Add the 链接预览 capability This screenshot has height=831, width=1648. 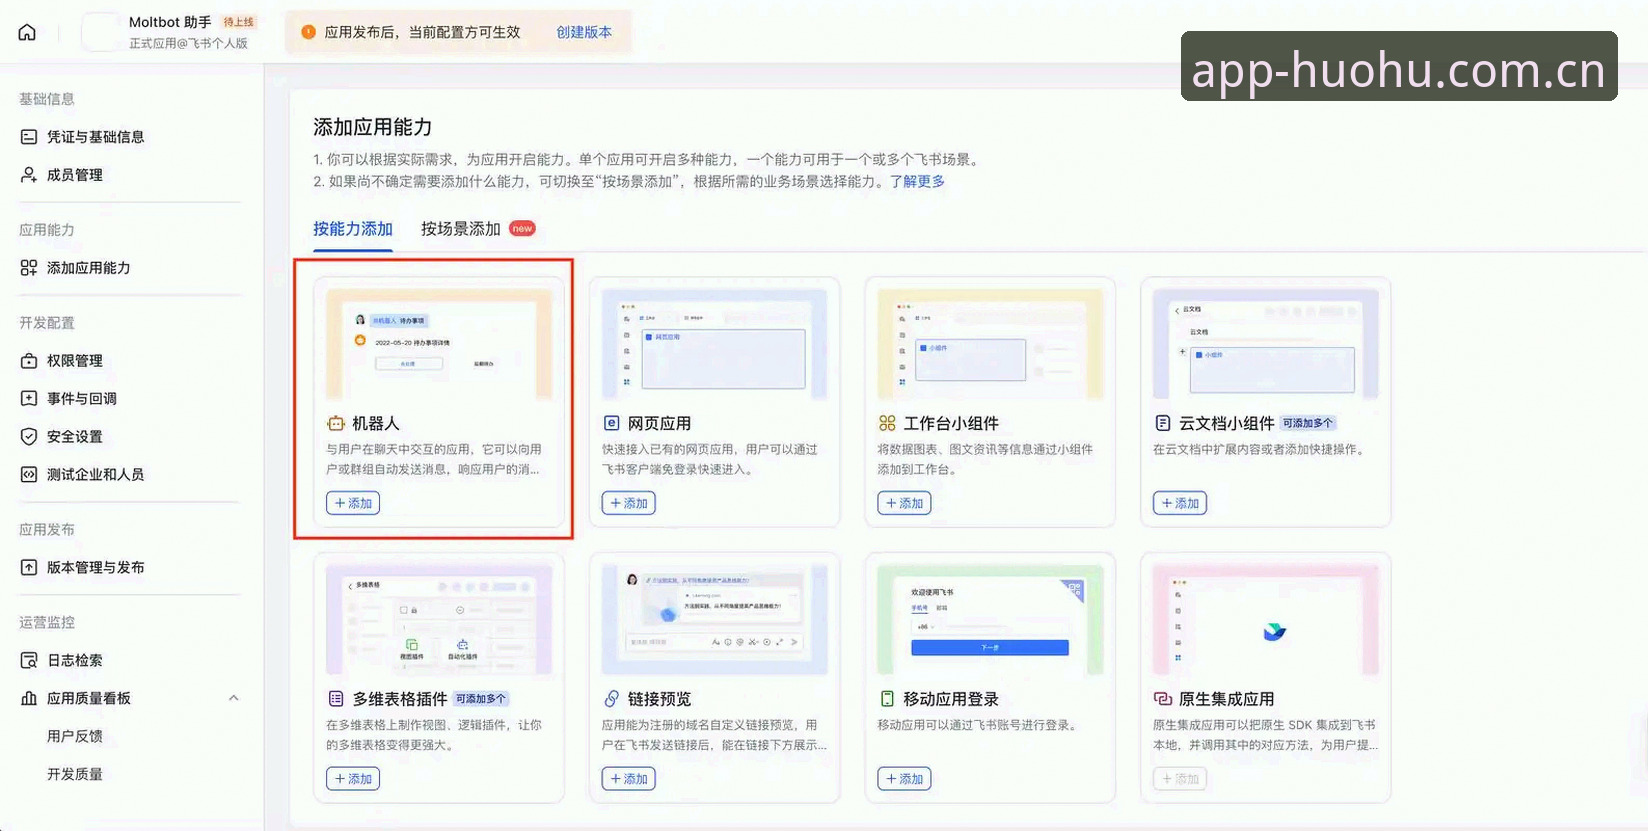coord(628,779)
